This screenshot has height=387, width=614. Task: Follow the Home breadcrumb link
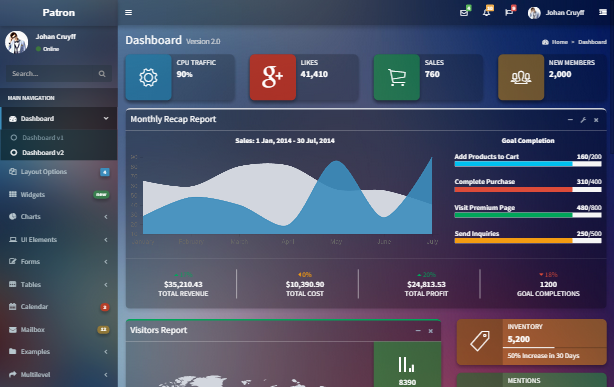tap(560, 42)
